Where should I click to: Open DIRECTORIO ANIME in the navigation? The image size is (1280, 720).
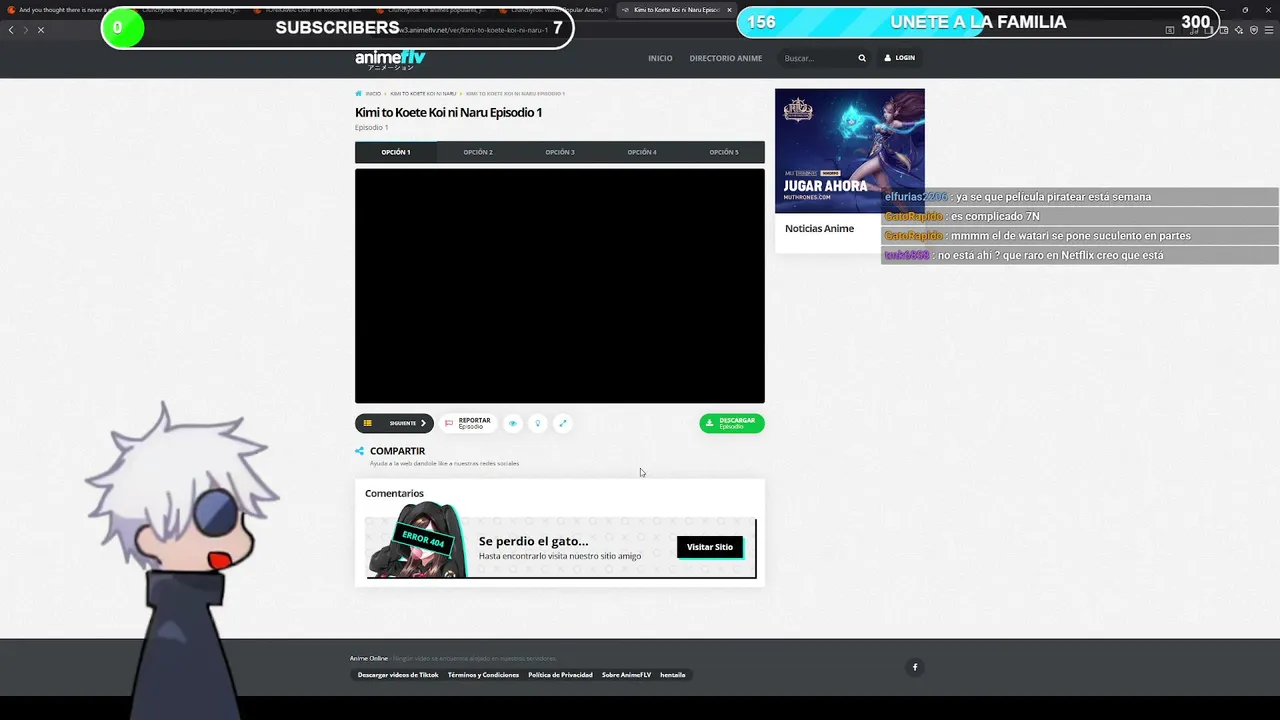coord(726,58)
